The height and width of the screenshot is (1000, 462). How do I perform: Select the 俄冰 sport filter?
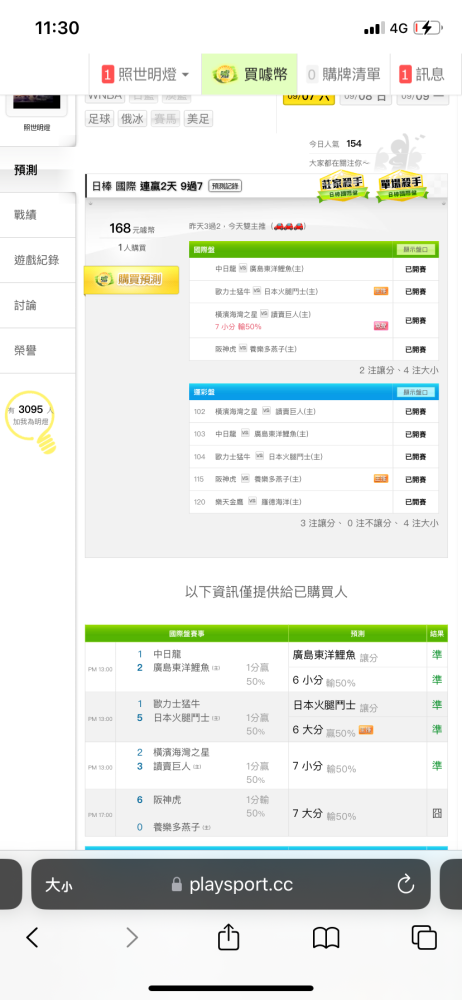[133, 119]
